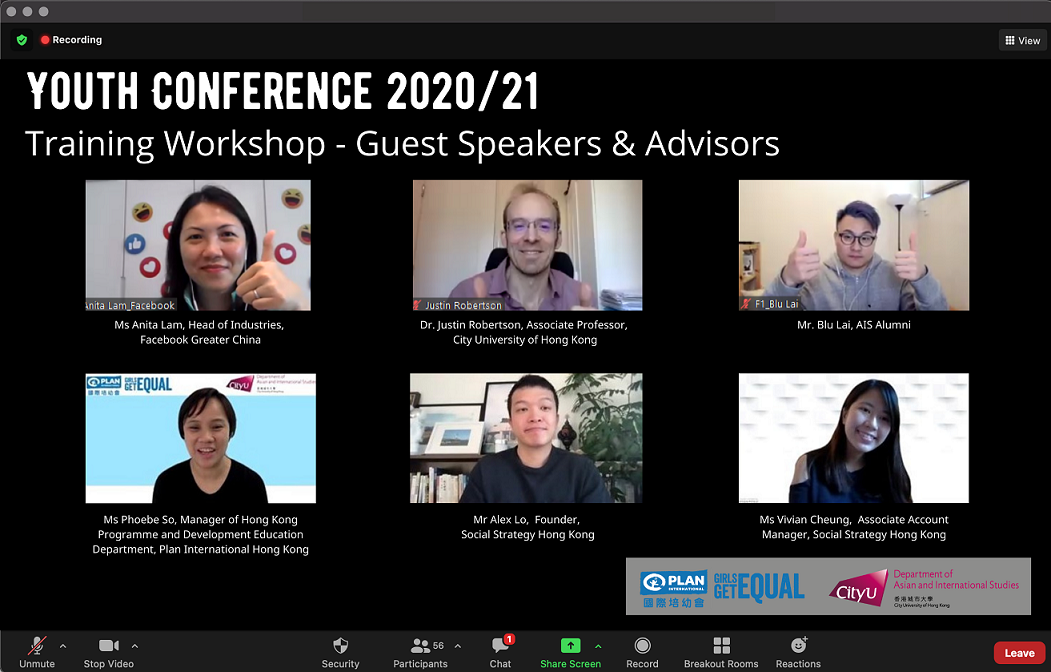Click the 'Training Workshop - Guest Speakers & Advisors' subtitle

coord(402,143)
